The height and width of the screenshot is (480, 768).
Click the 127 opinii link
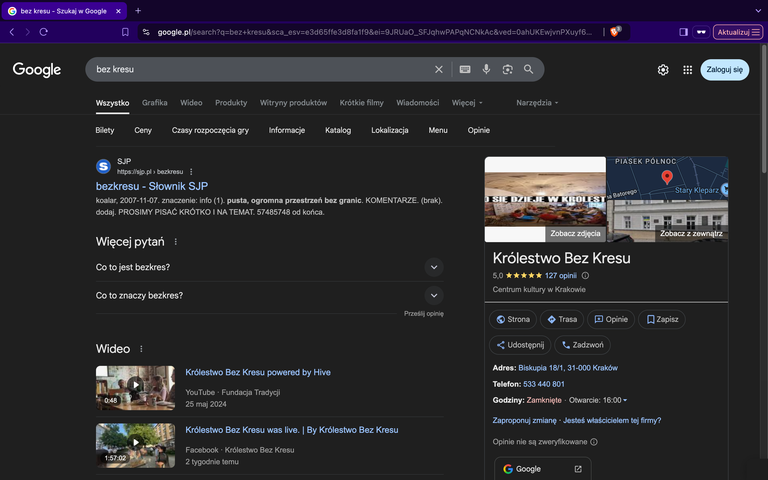560,276
